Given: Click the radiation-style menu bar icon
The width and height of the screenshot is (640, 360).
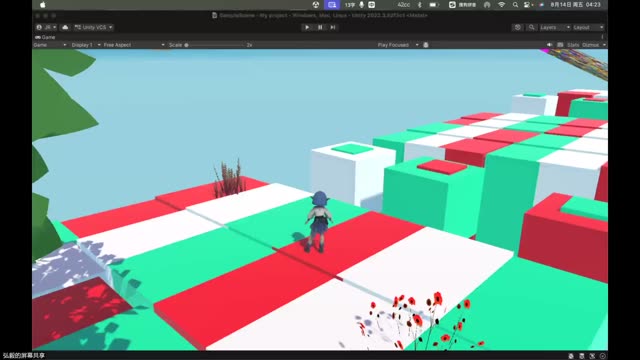Looking at the screenshot, I should tap(316, 5).
